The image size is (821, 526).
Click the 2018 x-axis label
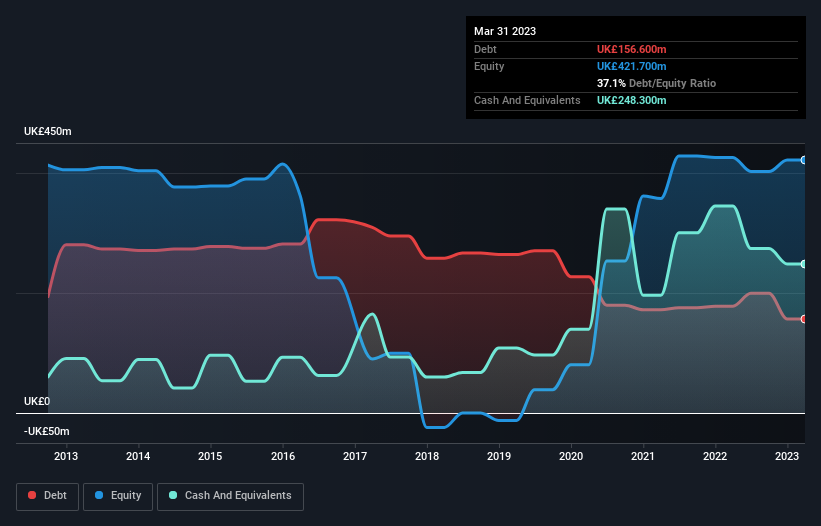pyautogui.click(x=427, y=456)
